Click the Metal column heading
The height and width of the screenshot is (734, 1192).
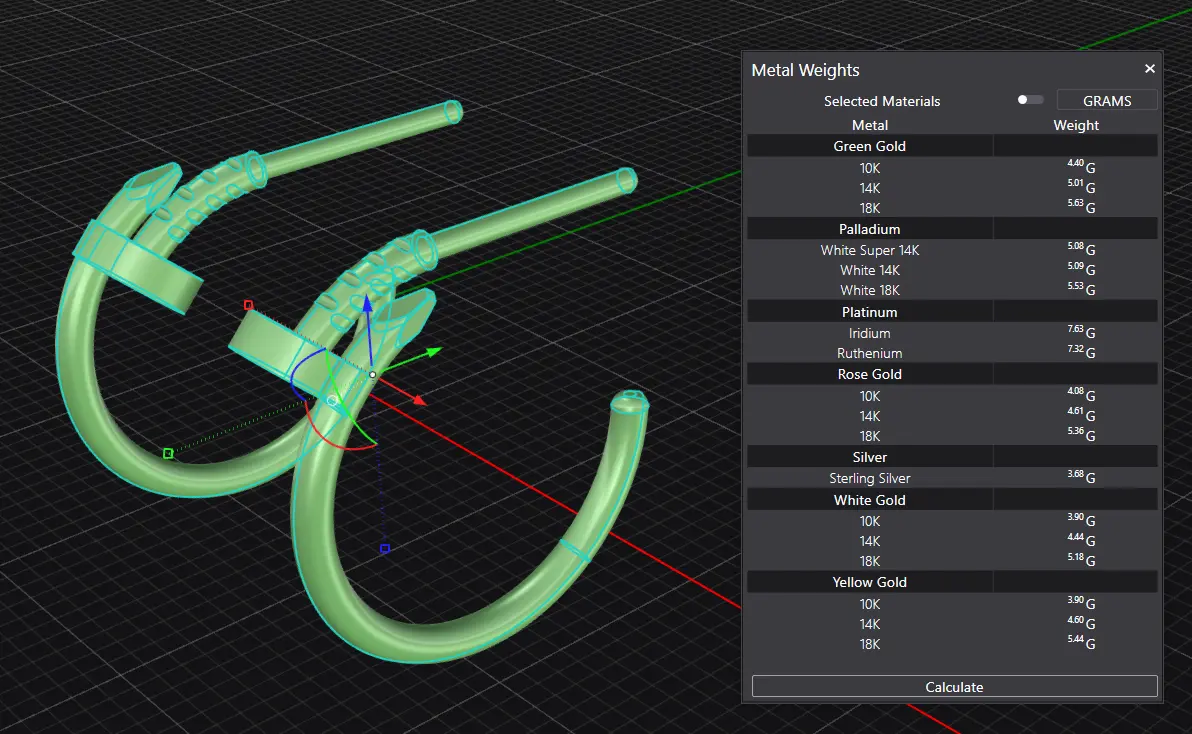coord(869,125)
